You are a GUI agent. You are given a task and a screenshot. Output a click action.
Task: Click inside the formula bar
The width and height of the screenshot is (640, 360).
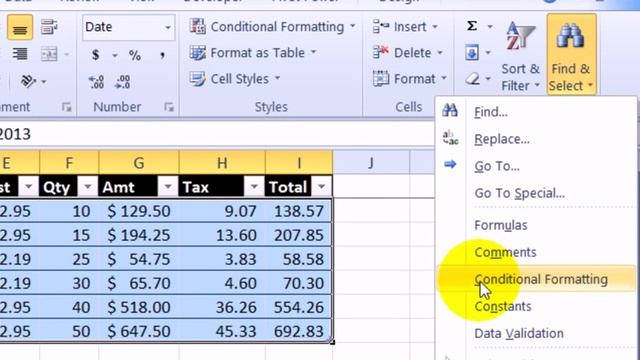point(216,134)
